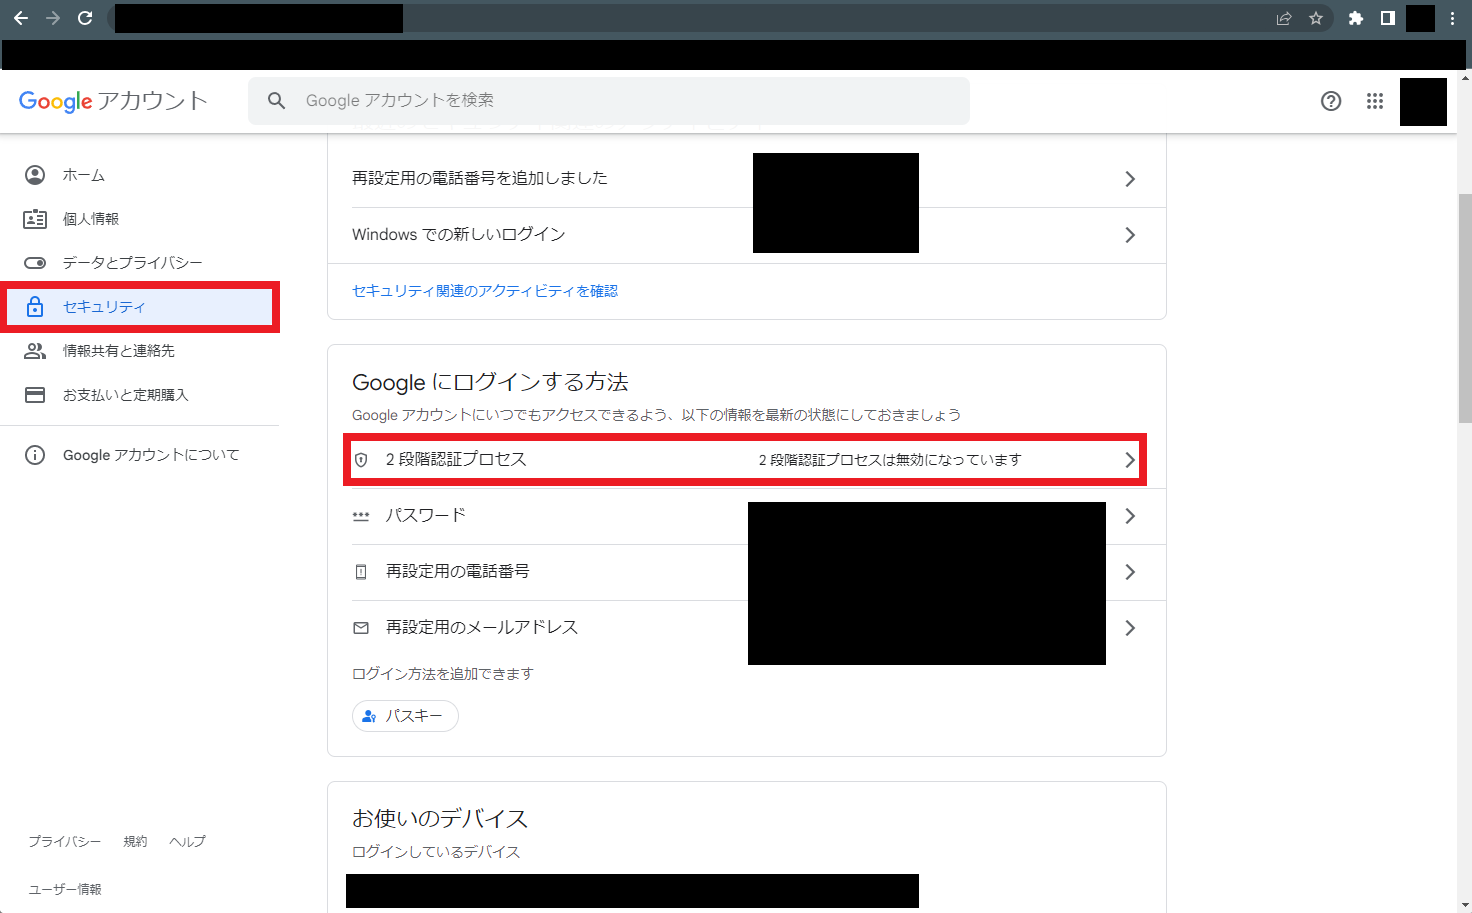Image resolution: width=1472 pixels, height=913 pixels.
Task: Open the 規約 footer link
Action: click(135, 842)
